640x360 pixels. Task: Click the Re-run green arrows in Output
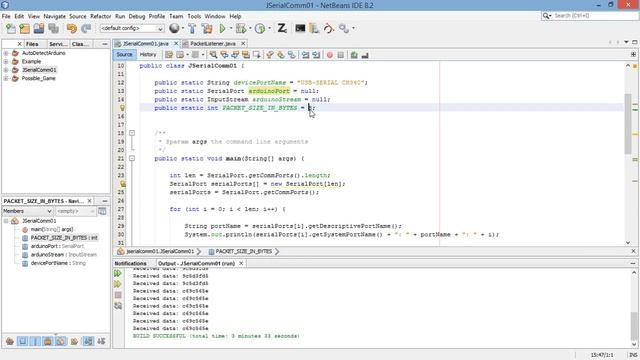(x=118, y=273)
